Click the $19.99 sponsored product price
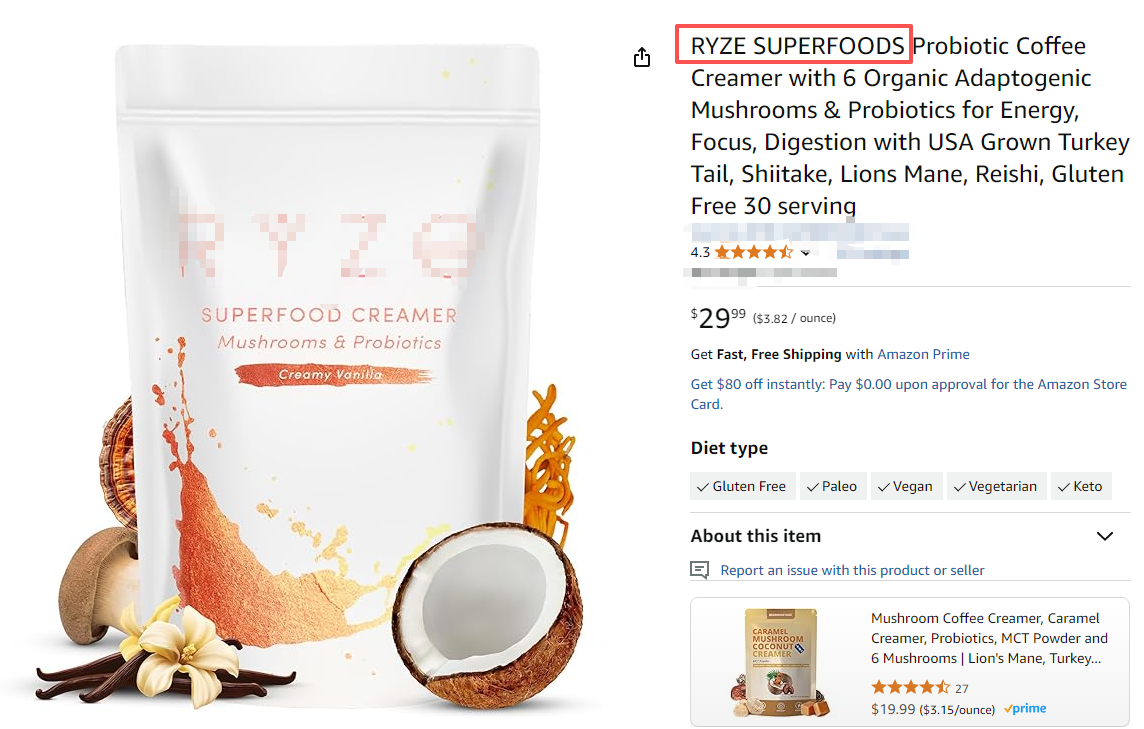 point(893,709)
